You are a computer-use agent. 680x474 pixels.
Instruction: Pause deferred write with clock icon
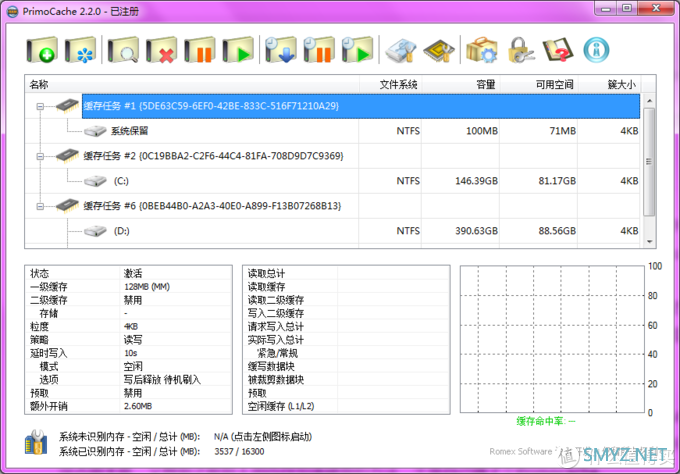pyautogui.click(x=319, y=50)
